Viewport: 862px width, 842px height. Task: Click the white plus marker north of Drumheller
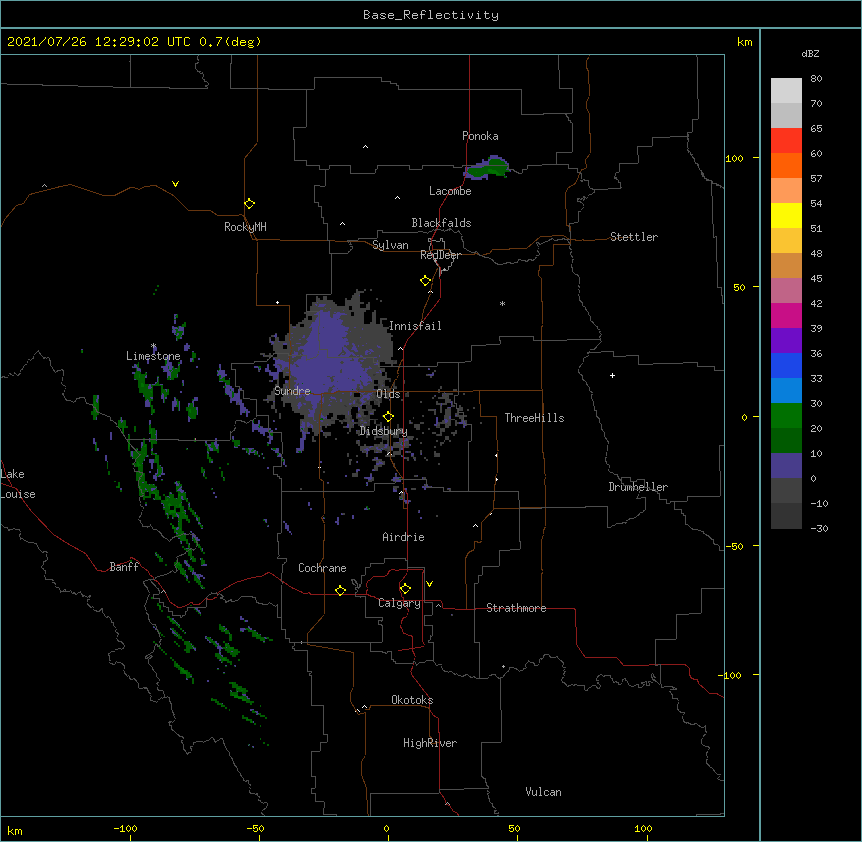pyautogui.click(x=612, y=375)
